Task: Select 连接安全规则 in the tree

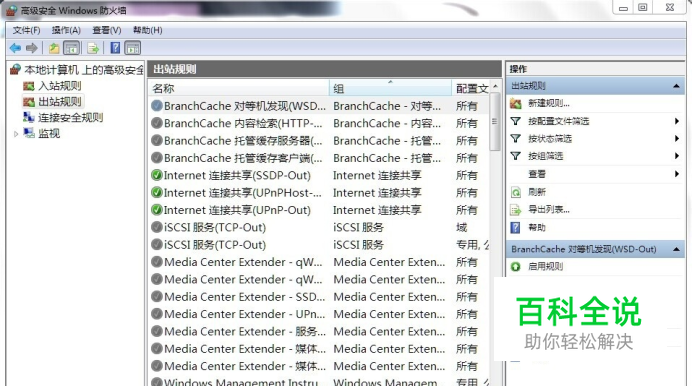Action: [x=70, y=117]
